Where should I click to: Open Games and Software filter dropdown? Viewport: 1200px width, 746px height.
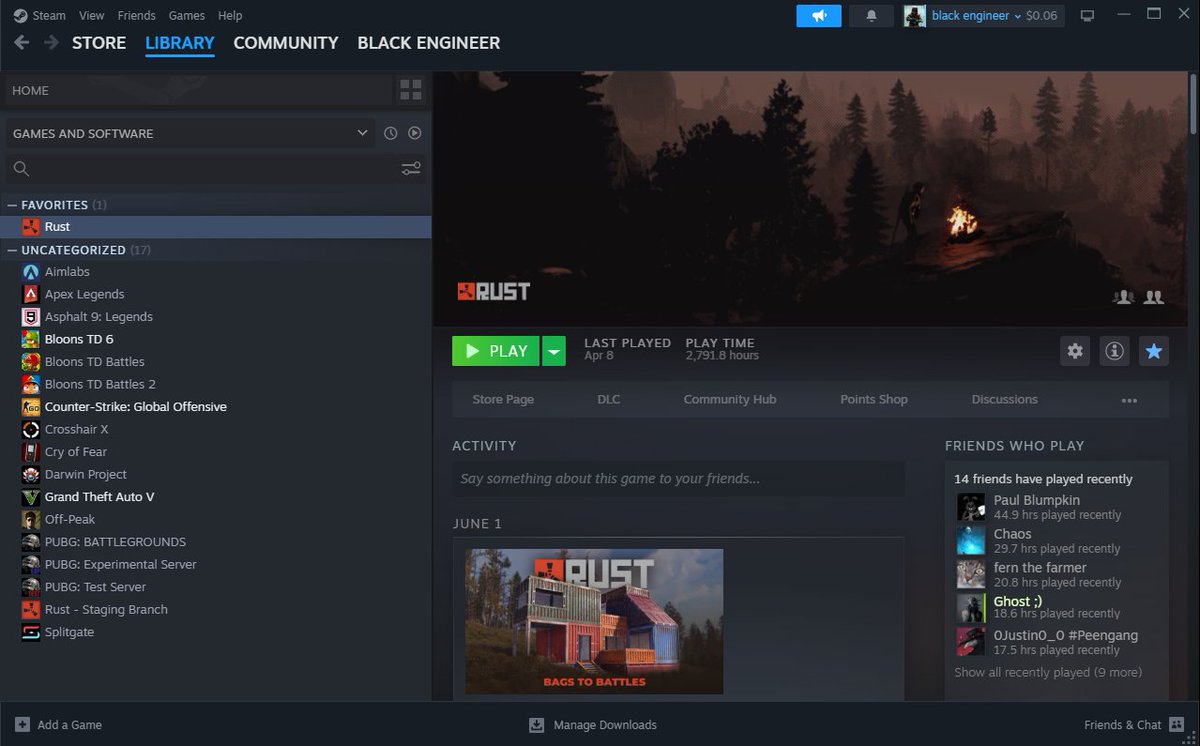coord(190,133)
